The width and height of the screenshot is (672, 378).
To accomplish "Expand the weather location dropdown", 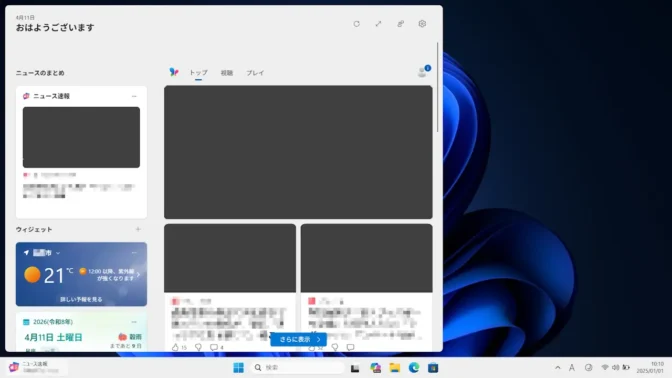I will point(58,253).
